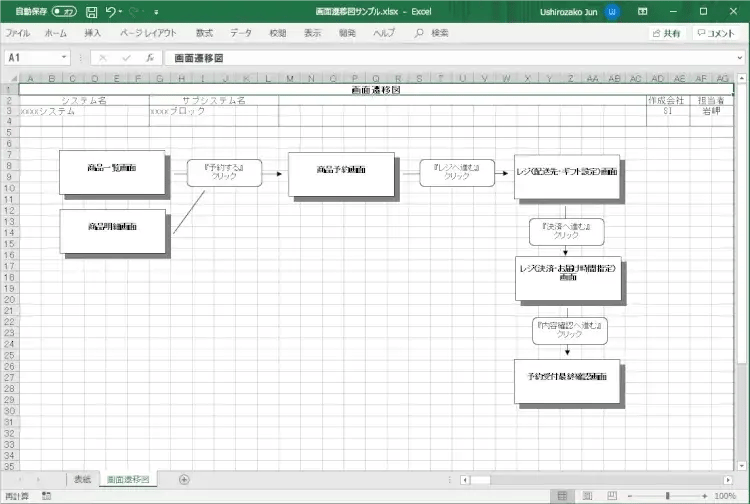750x504 pixels.
Task: Open the 挿入 ribbon tab
Action: point(93,33)
